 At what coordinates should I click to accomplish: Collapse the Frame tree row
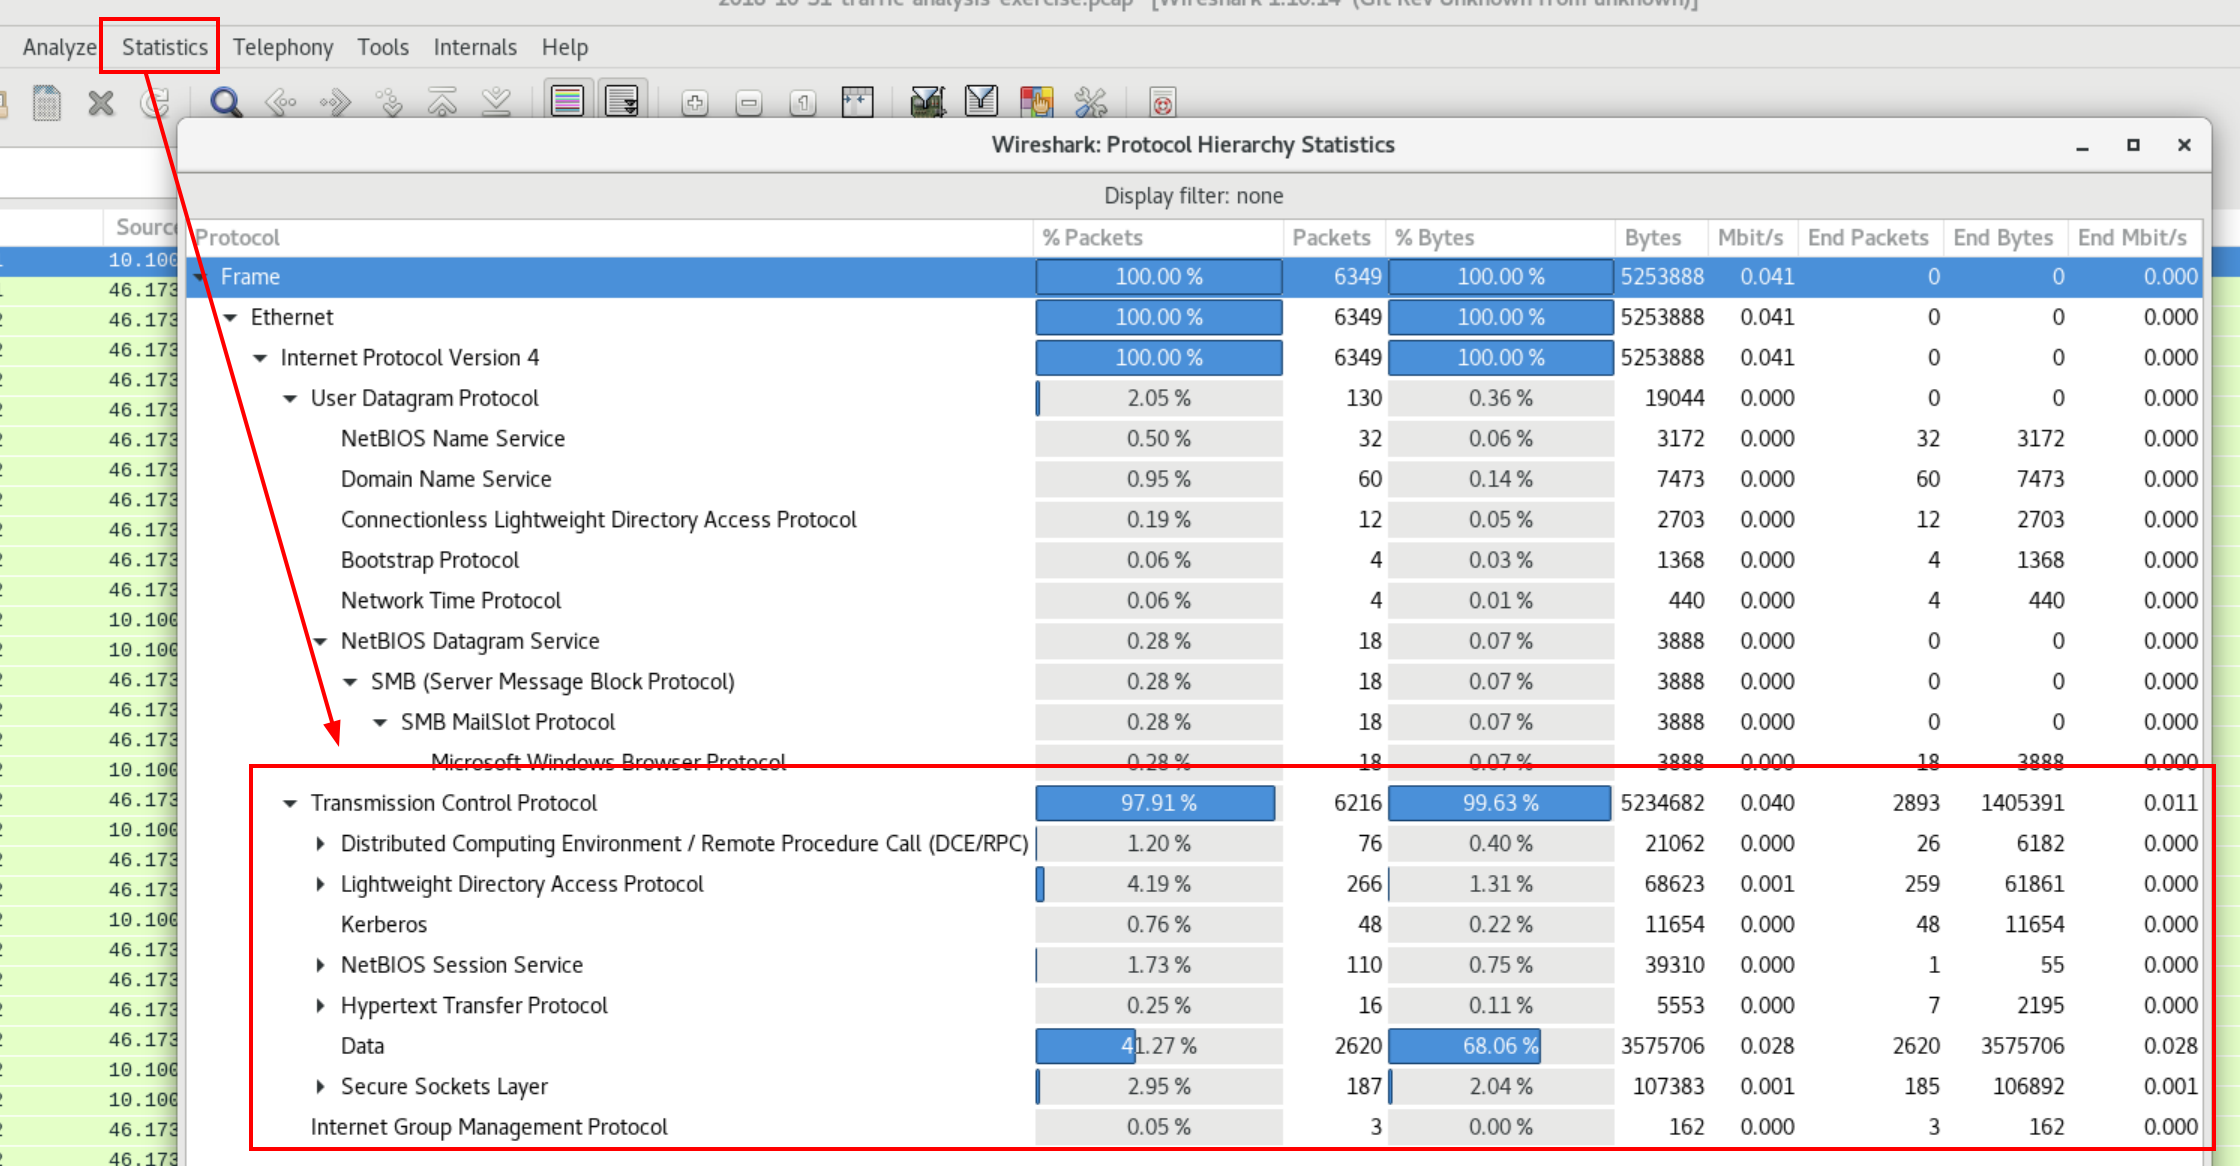coord(200,277)
